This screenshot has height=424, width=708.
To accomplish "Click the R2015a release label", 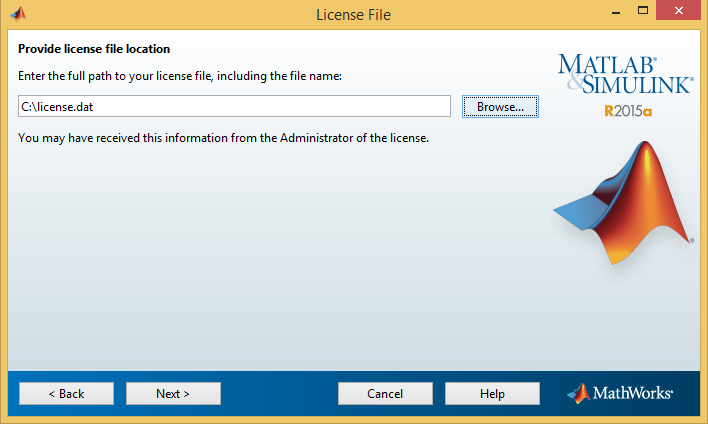I will [x=628, y=111].
